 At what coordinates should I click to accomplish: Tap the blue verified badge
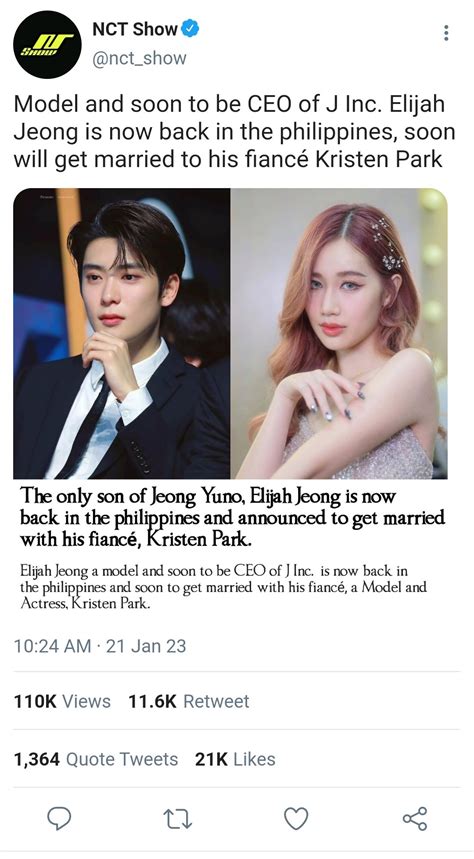point(190,28)
